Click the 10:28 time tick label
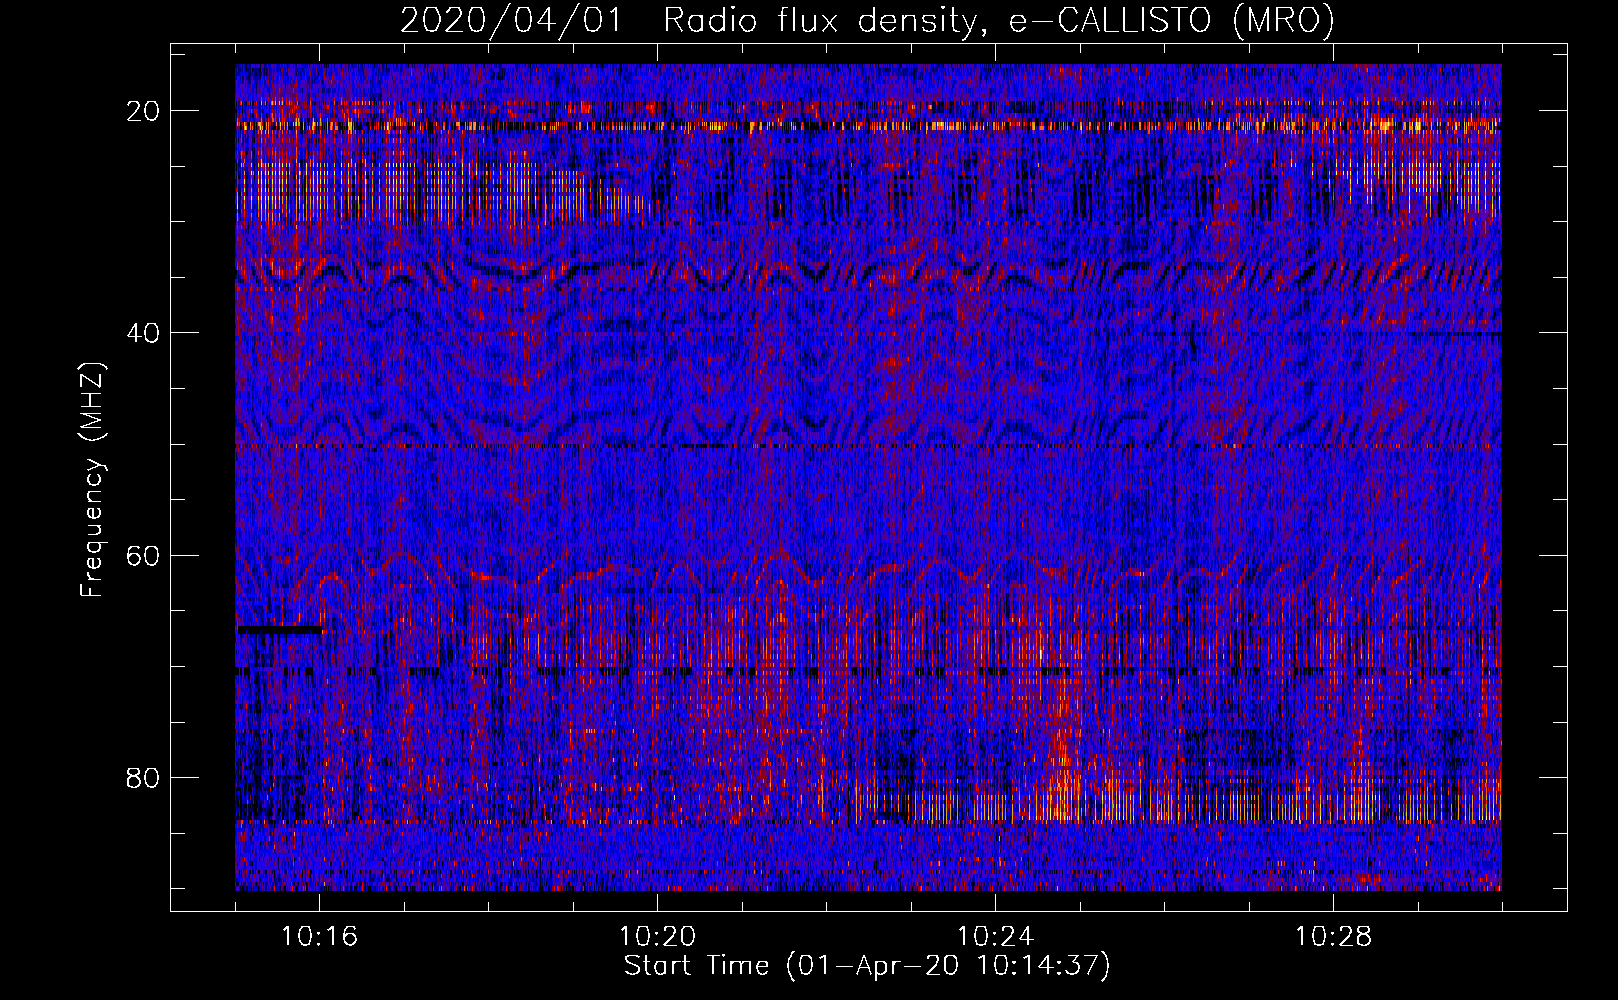The image size is (1618, 1000). [x=1333, y=937]
